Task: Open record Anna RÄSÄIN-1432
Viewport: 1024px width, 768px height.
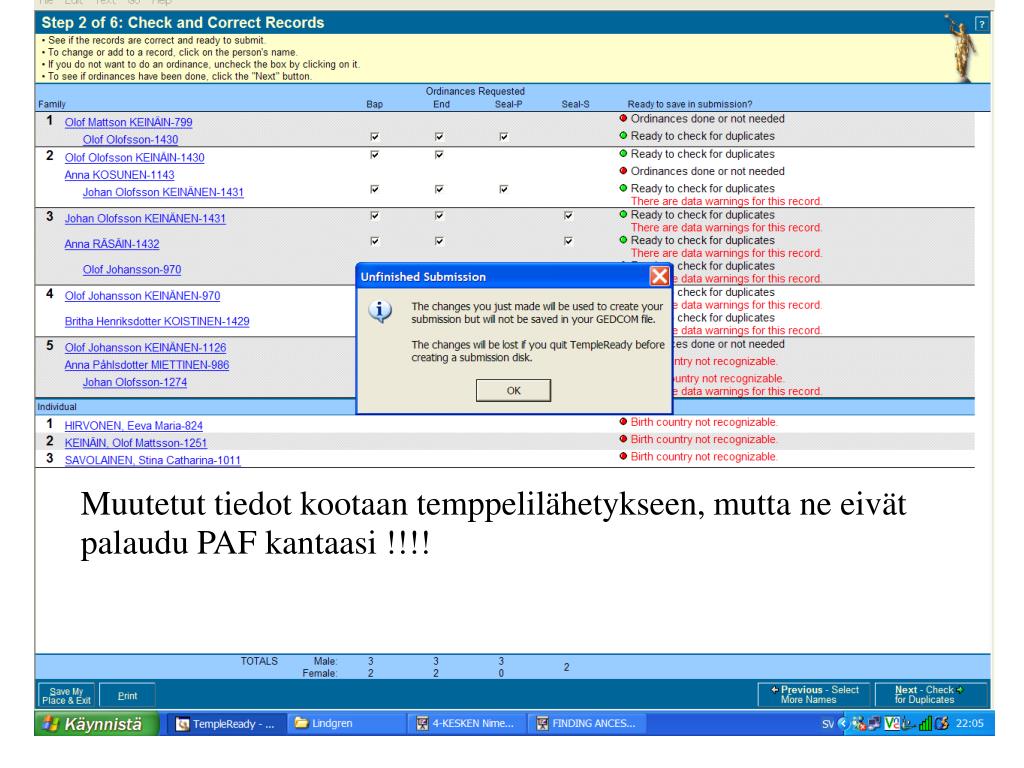Action: click(x=112, y=244)
